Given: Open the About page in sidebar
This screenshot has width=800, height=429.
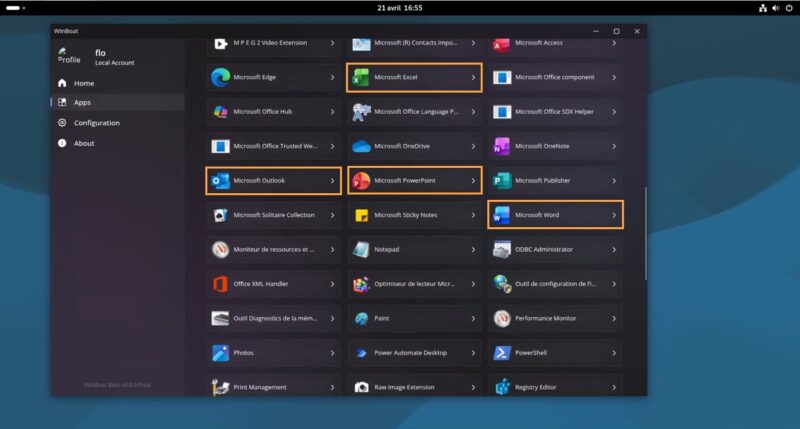Looking at the screenshot, I should click(84, 143).
